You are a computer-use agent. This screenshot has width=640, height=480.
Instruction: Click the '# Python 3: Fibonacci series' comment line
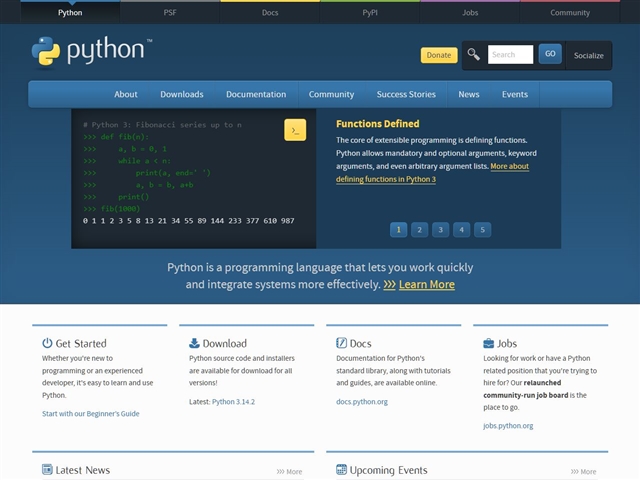tap(162, 125)
